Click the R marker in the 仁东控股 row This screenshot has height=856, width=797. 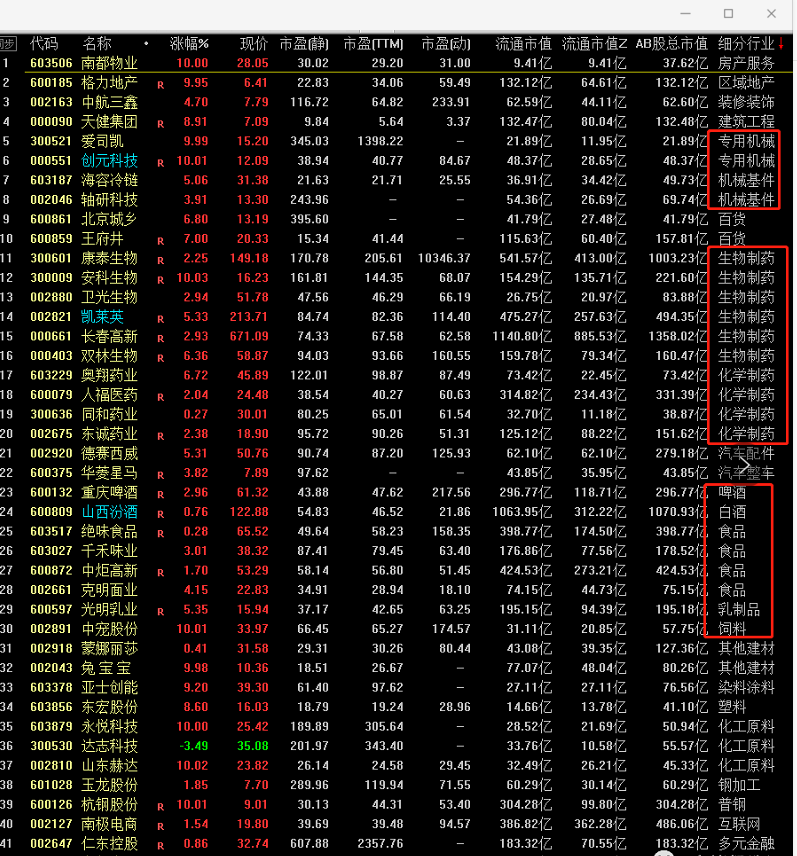pyautogui.click(x=160, y=846)
